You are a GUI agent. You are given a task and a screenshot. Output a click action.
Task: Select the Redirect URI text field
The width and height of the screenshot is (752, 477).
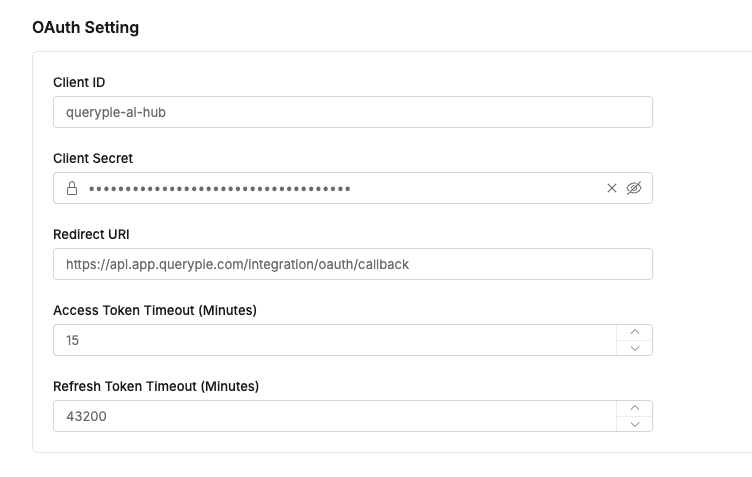352,264
